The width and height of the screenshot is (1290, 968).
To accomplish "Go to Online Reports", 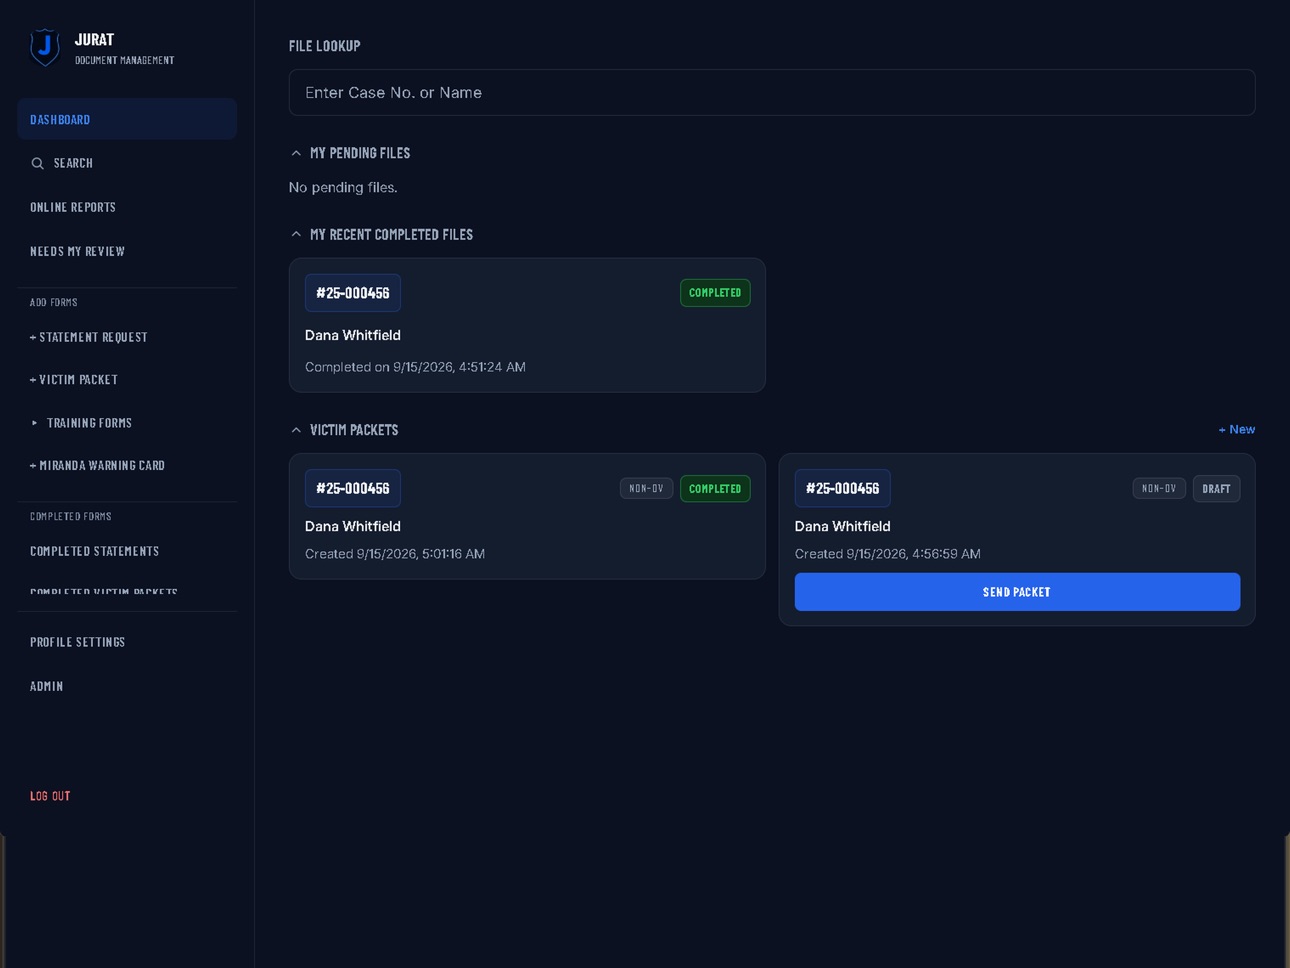I will [73, 207].
